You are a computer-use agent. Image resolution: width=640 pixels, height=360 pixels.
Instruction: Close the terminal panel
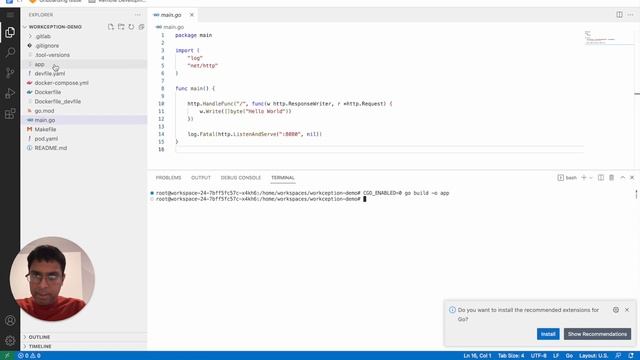point(632,178)
